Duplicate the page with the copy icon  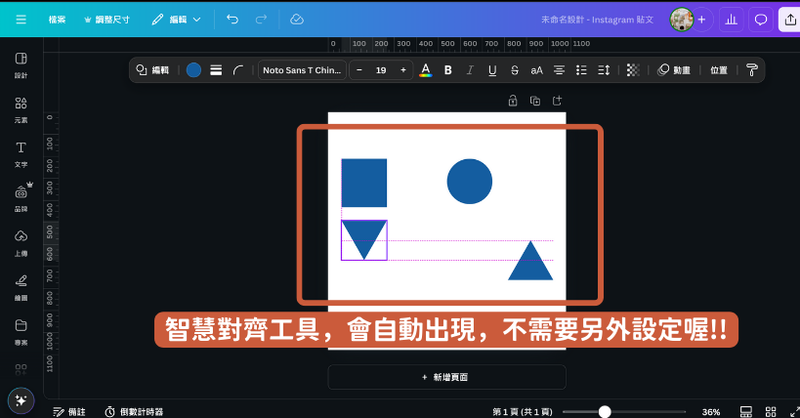tap(535, 101)
